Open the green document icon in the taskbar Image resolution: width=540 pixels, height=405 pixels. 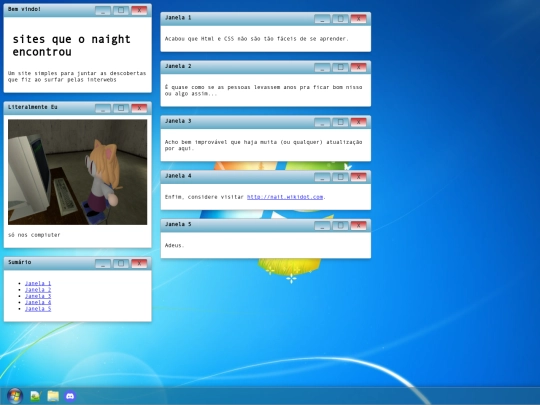(36, 396)
